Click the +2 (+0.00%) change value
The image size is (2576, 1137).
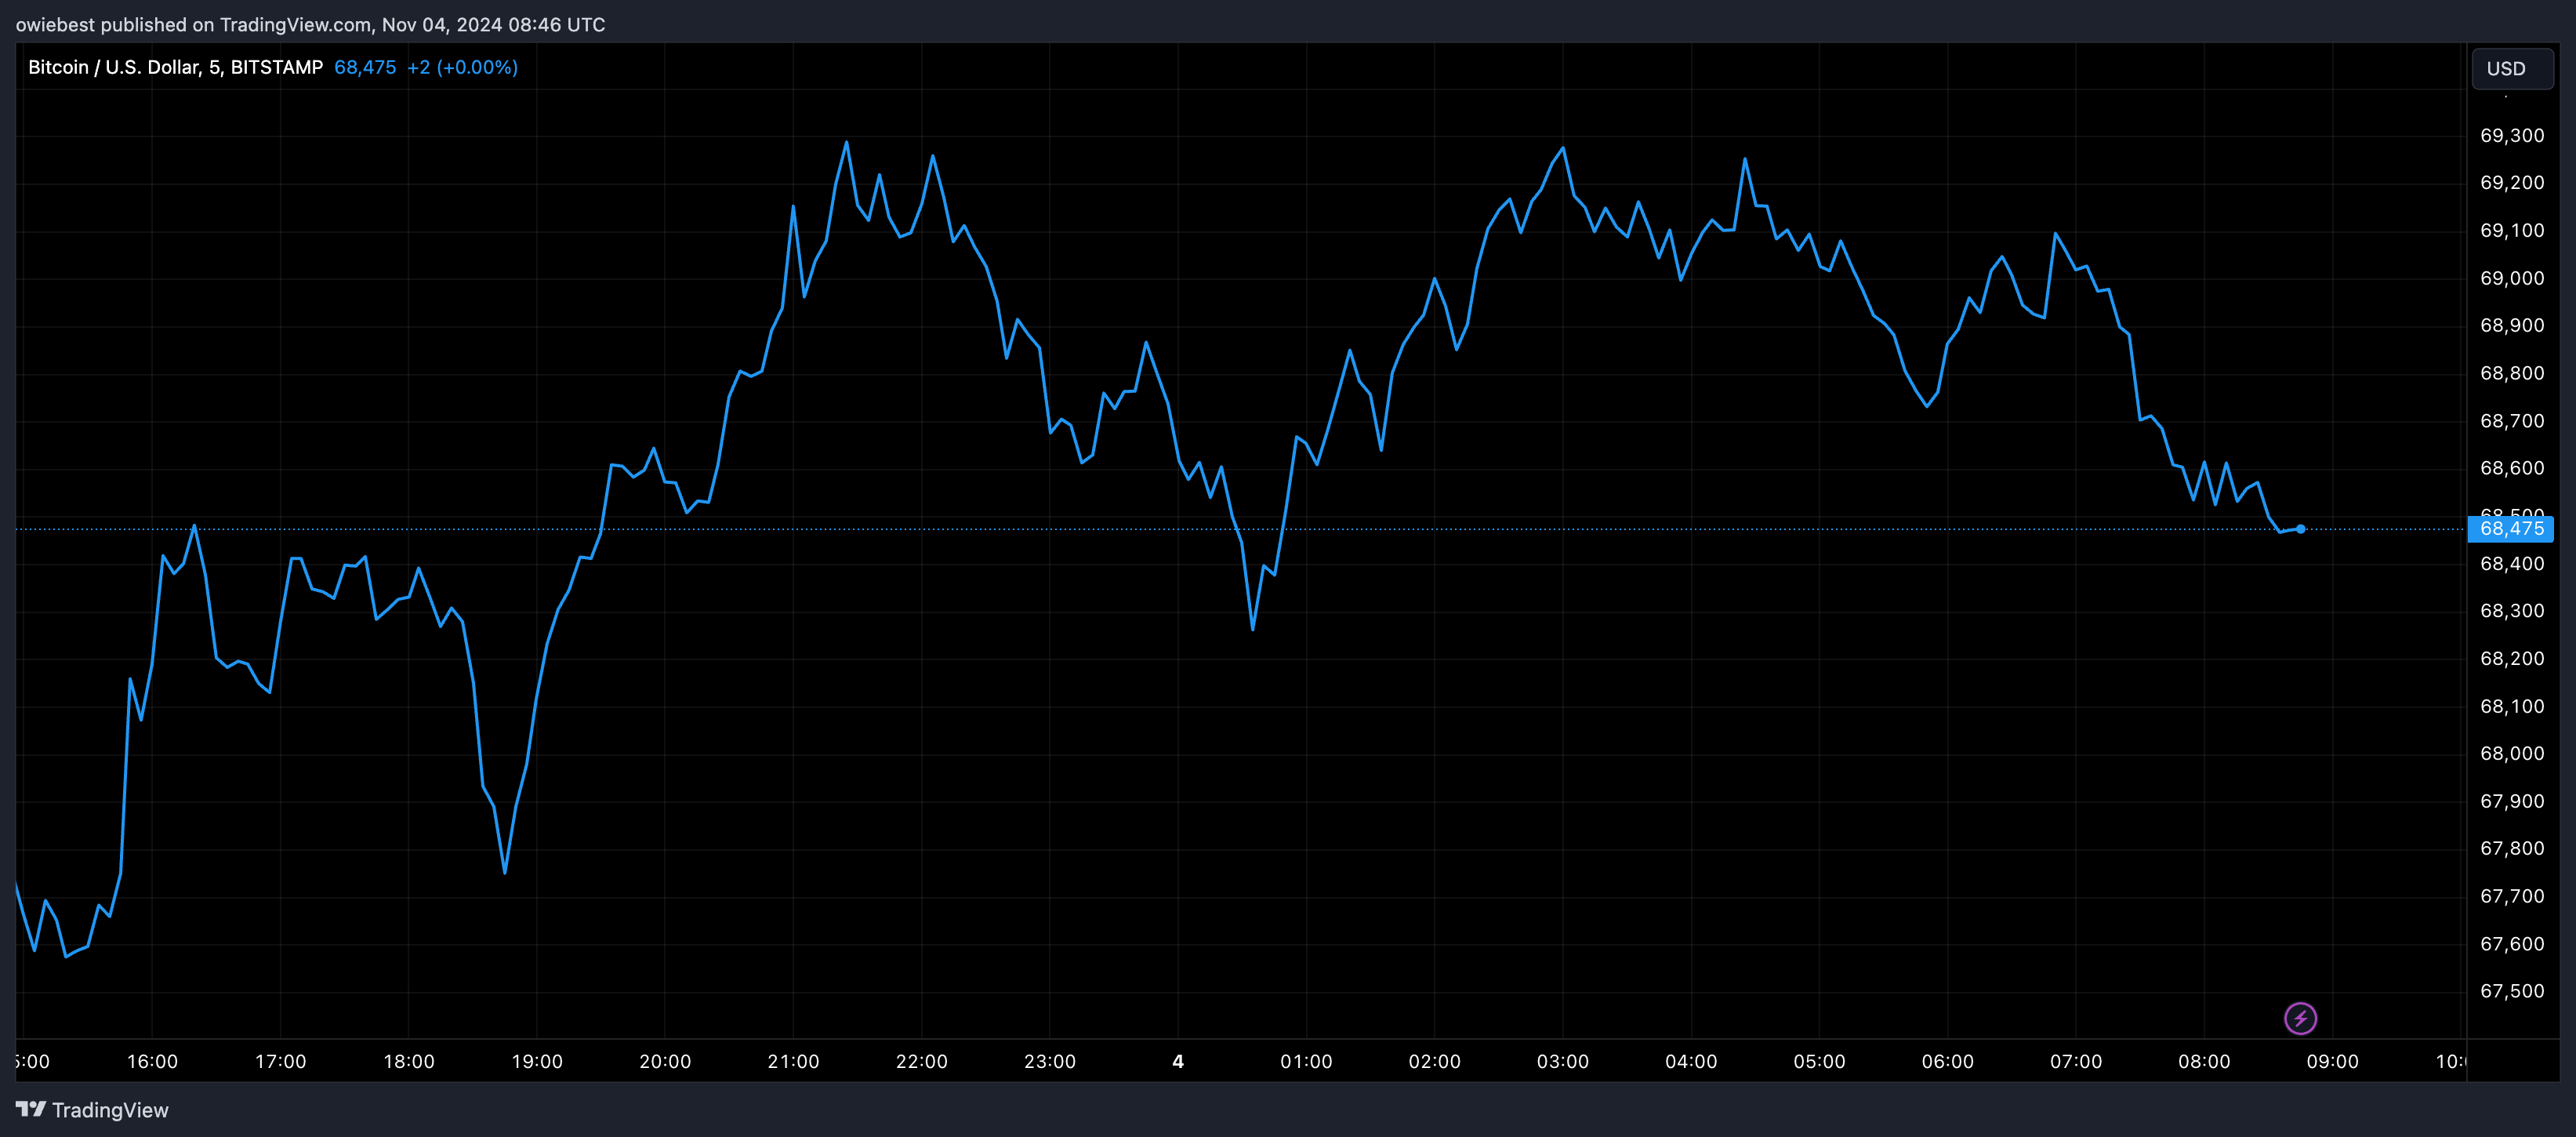coord(462,67)
